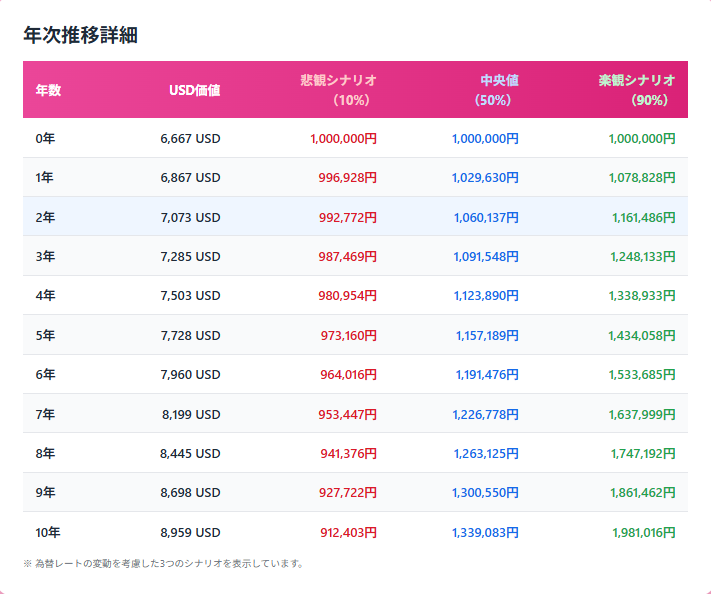Screen dimensions: 711x594
Task: Select the 中央値 (50%) column header
Action: coord(494,90)
